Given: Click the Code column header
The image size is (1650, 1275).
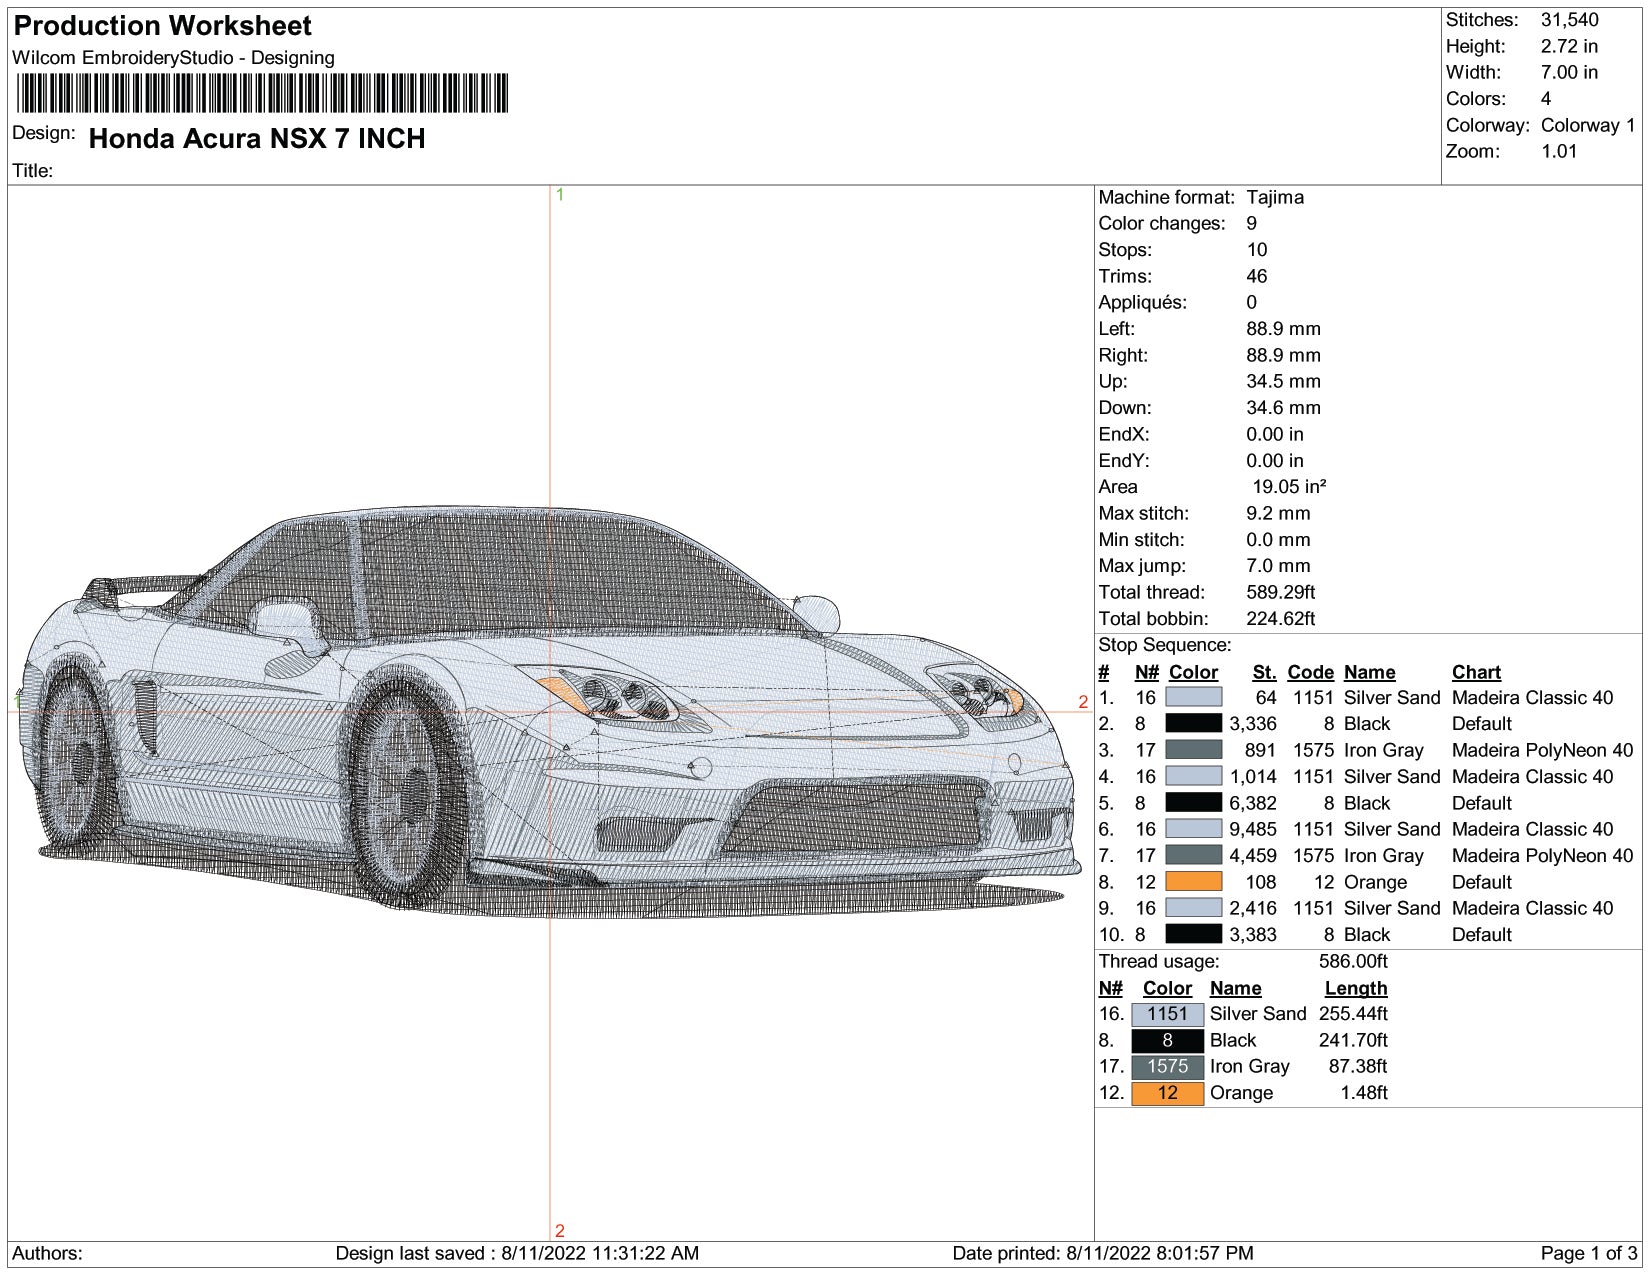Looking at the screenshot, I should click(x=1310, y=672).
